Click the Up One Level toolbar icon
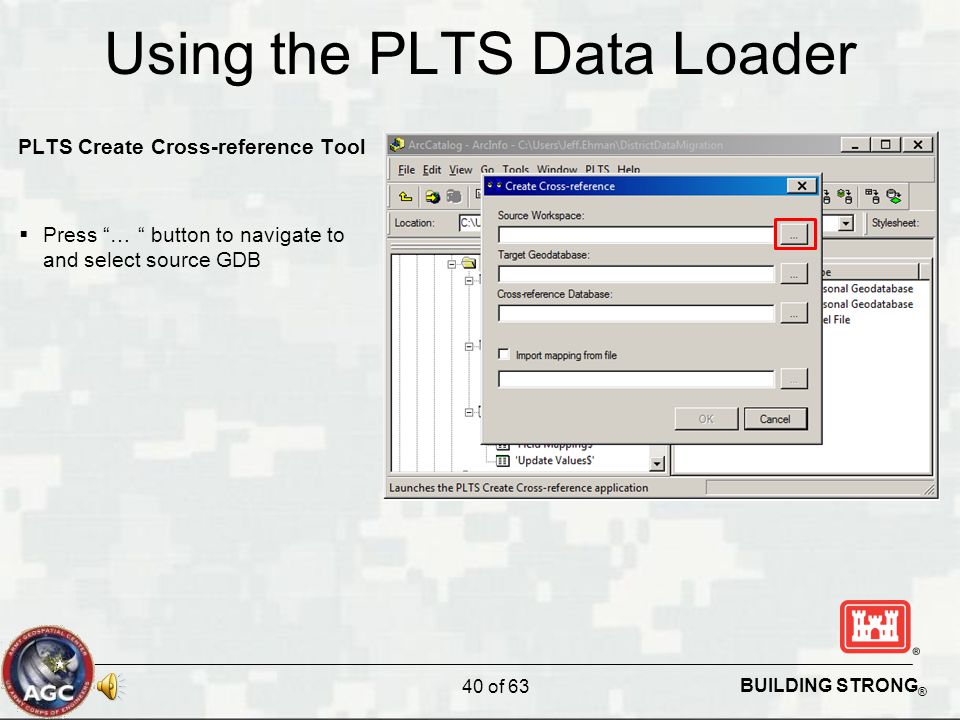960x720 pixels. (x=405, y=197)
